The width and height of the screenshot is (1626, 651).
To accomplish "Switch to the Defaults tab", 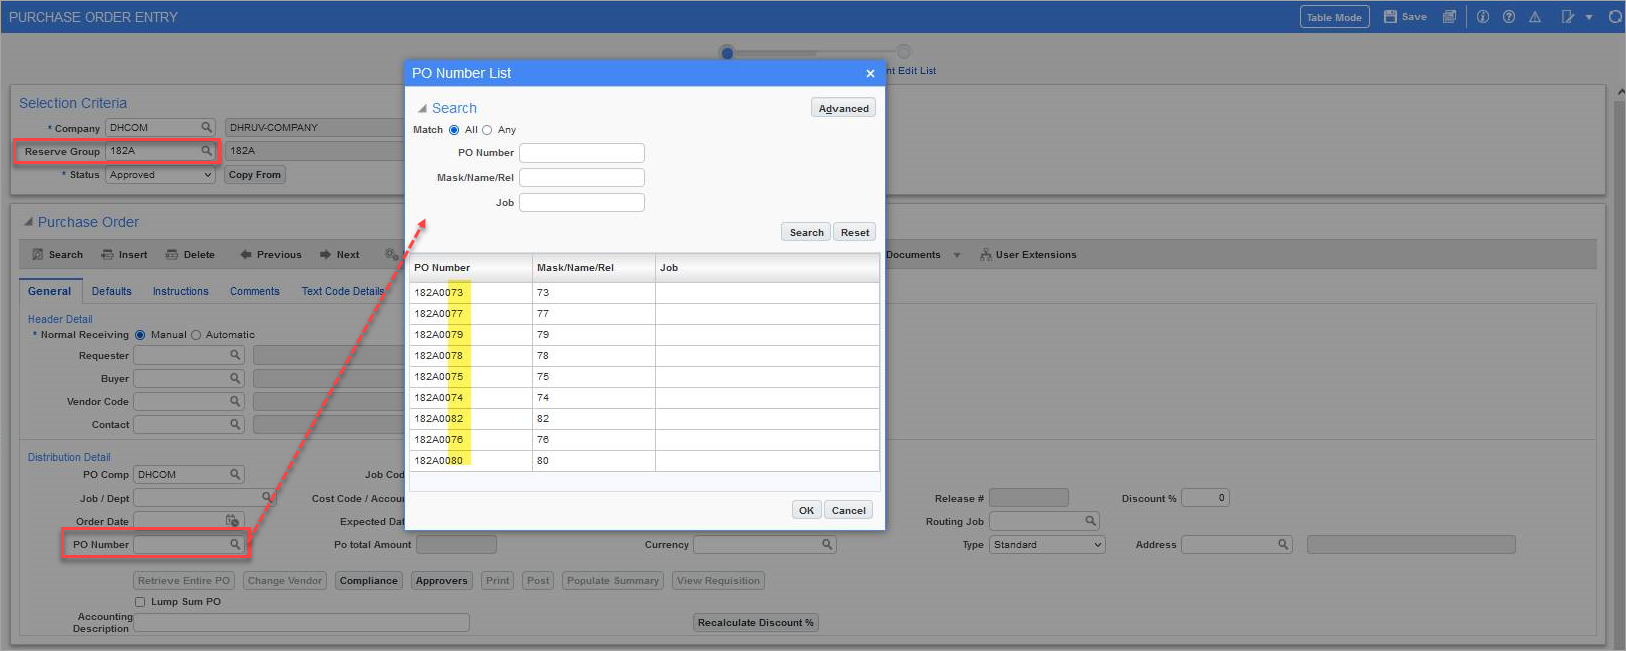I will click(x=112, y=291).
